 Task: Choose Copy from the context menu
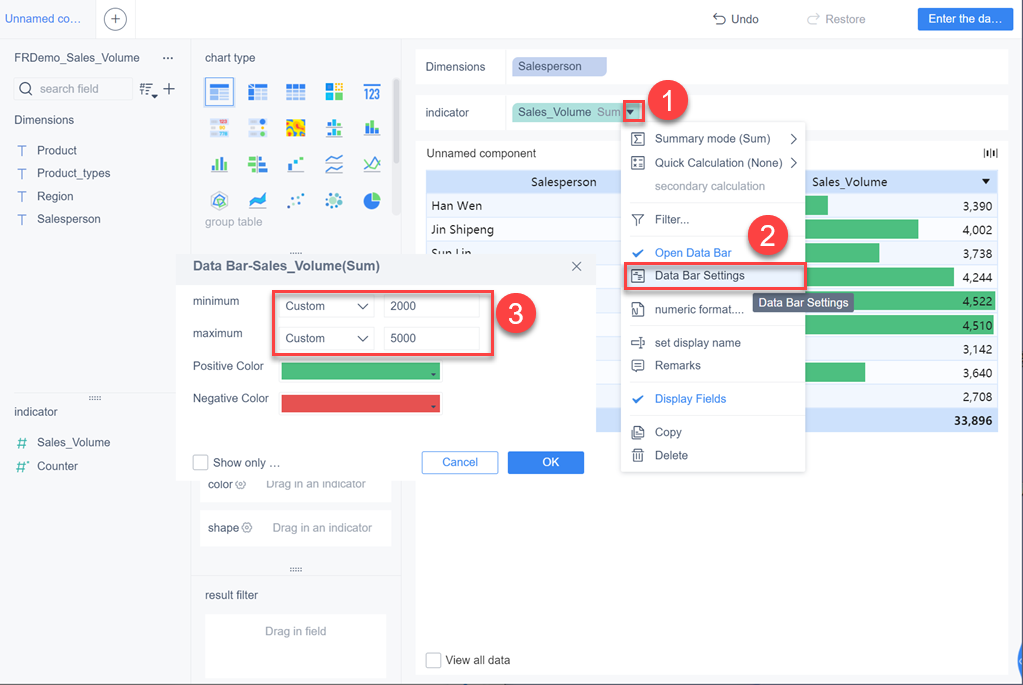click(x=713, y=433)
